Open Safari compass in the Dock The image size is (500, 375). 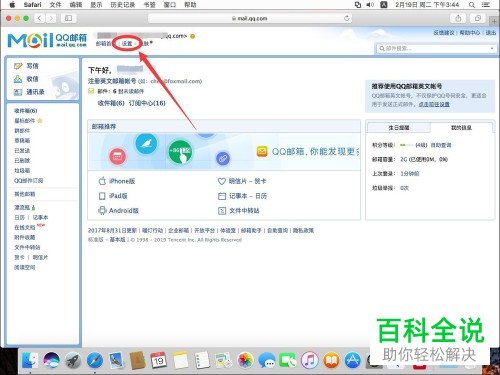pyautogui.click(x=95, y=360)
